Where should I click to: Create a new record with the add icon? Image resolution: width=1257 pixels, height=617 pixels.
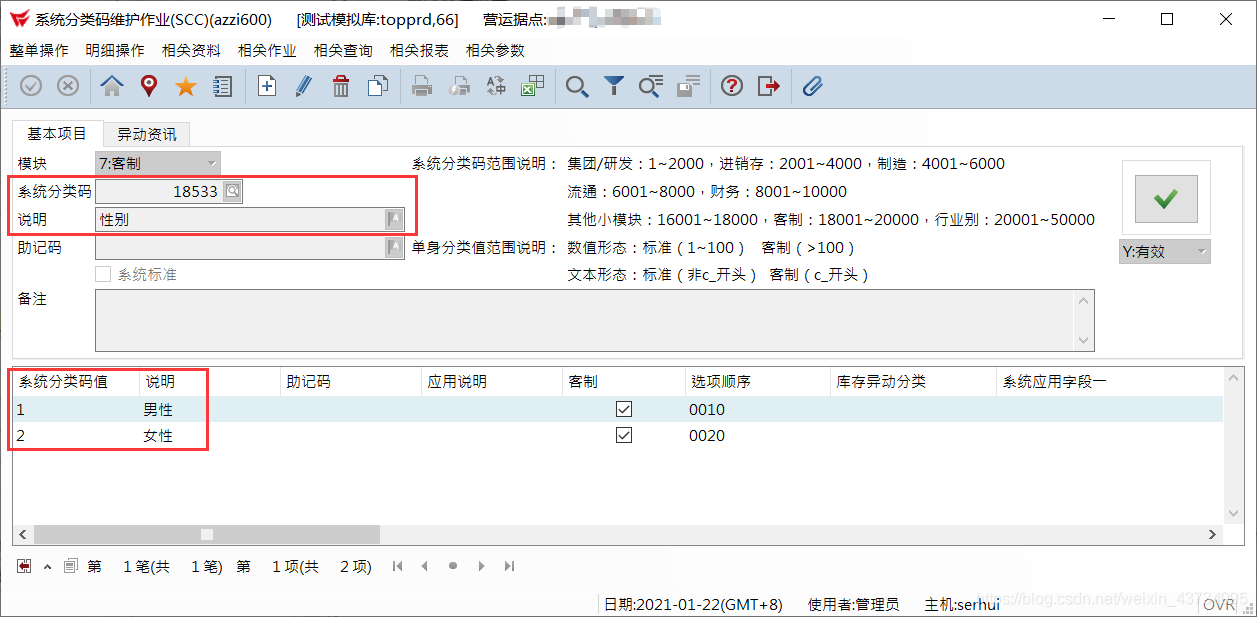[266, 86]
